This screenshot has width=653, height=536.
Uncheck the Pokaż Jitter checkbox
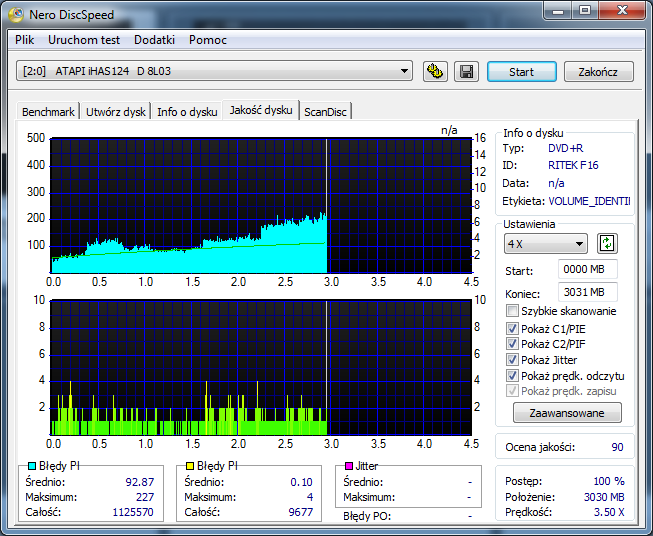(x=512, y=359)
